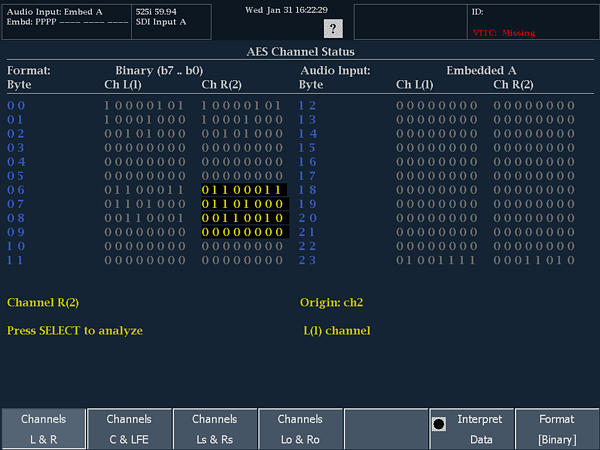The image size is (600, 450).
Task: Click the VITC: Missing warning text
Action: tap(503, 33)
